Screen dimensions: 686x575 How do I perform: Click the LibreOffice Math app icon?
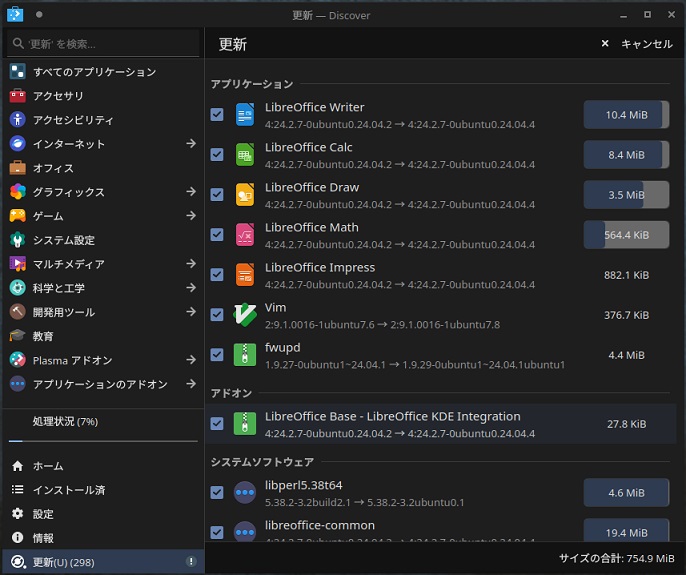[x=245, y=235]
